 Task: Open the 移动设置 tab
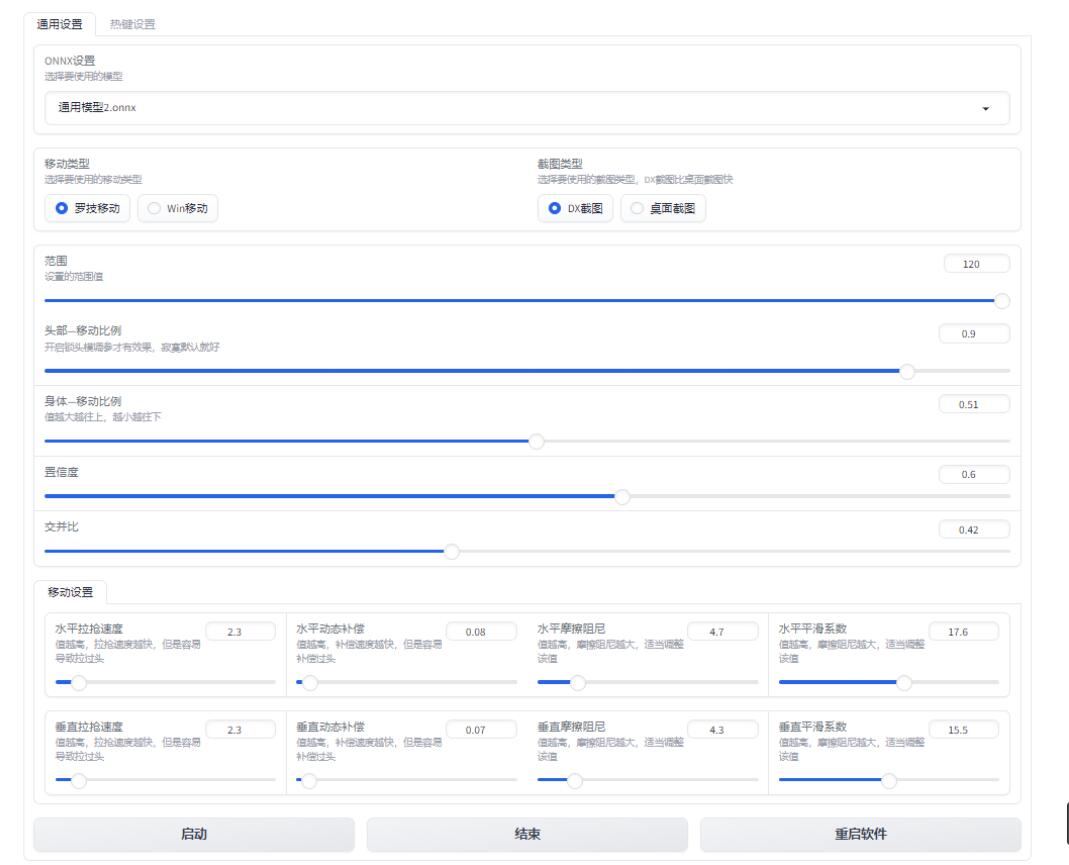pos(71,592)
